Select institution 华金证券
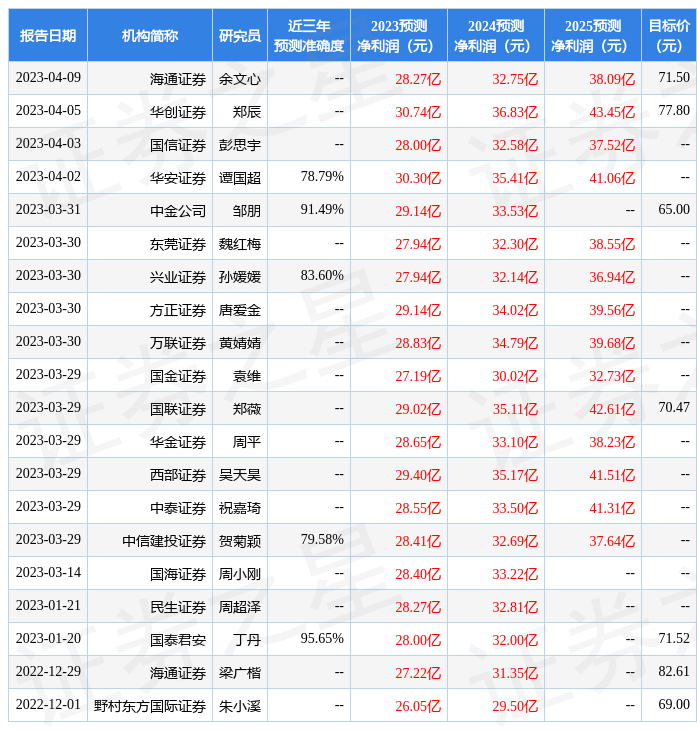This screenshot has height=730, width=697. pyautogui.click(x=177, y=442)
